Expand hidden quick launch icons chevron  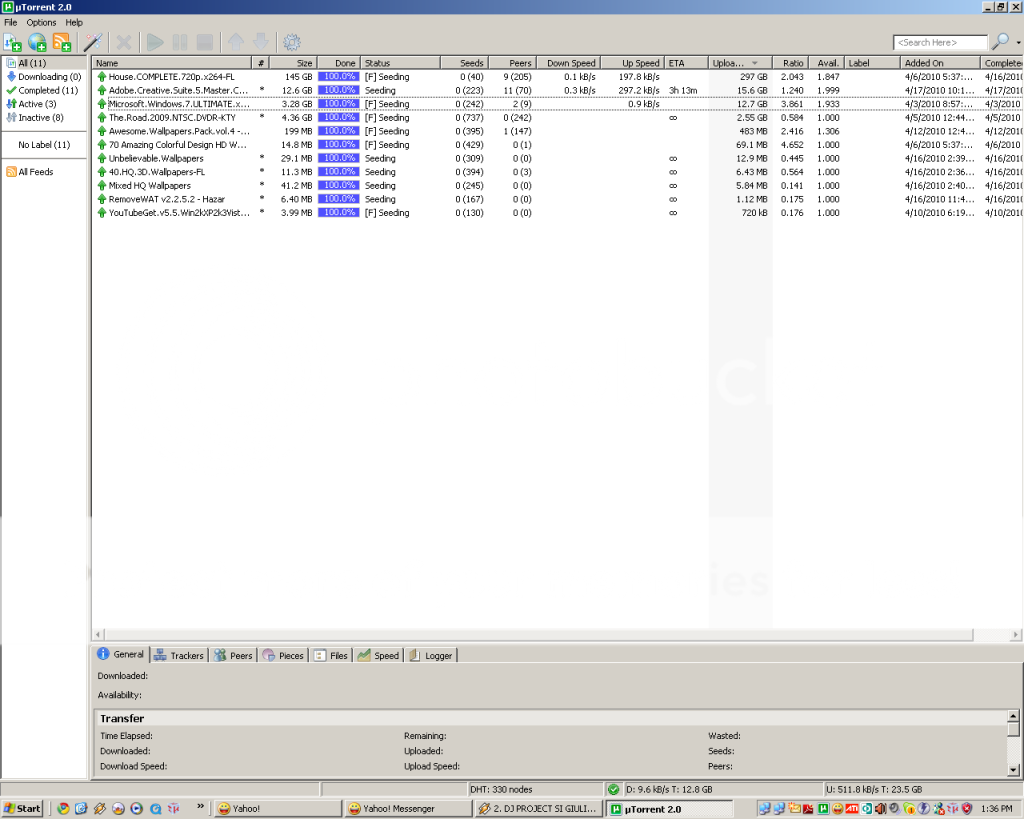[201, 806]
